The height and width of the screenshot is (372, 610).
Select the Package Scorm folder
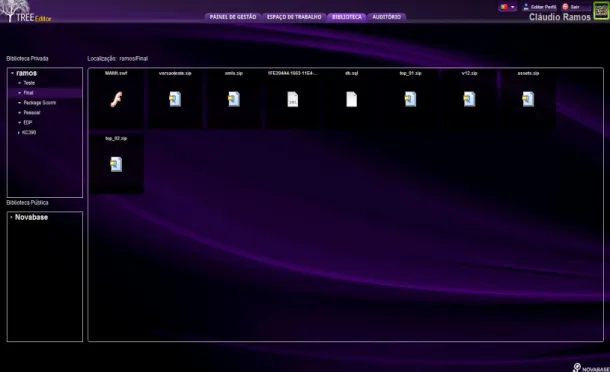[x=39, y=103]
